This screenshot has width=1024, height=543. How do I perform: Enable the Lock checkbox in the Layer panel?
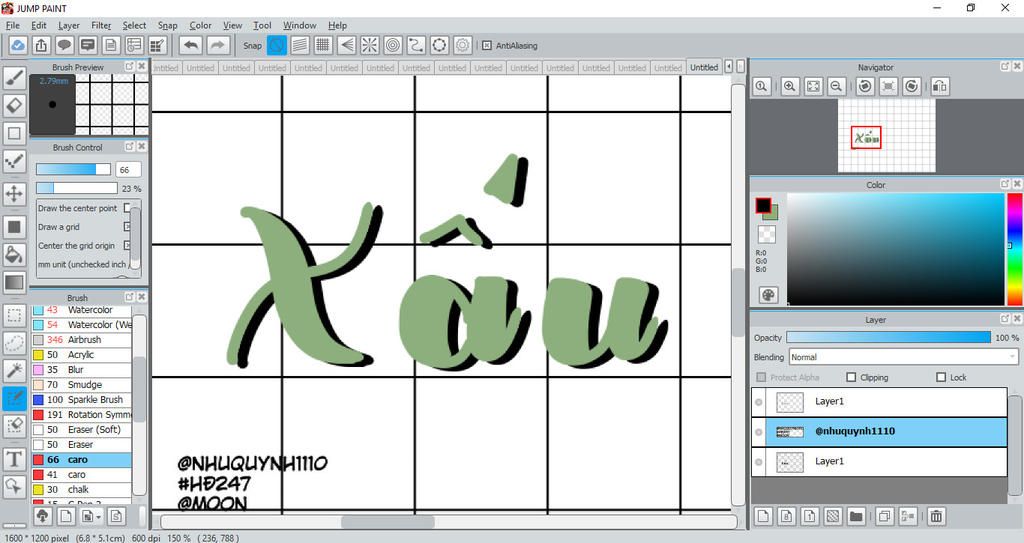(941, 378)
